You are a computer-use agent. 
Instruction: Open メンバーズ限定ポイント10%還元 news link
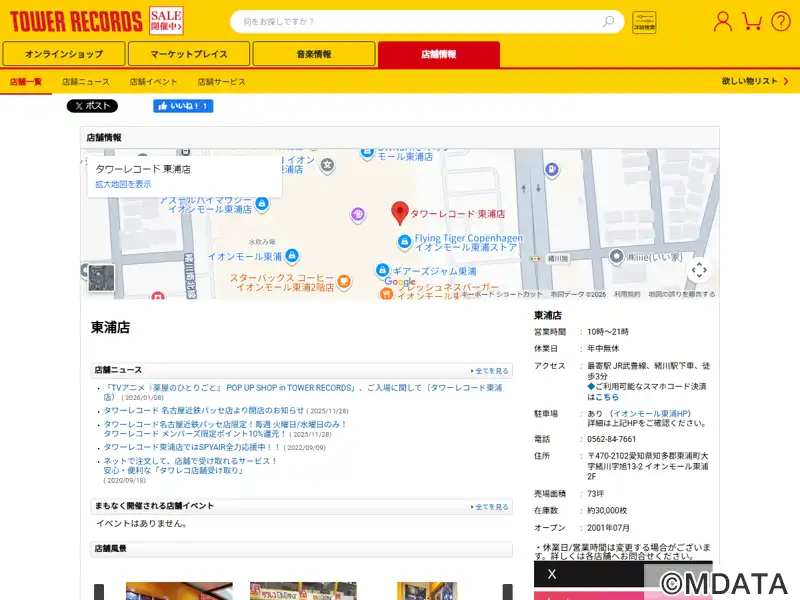click(x=225, y=429)
